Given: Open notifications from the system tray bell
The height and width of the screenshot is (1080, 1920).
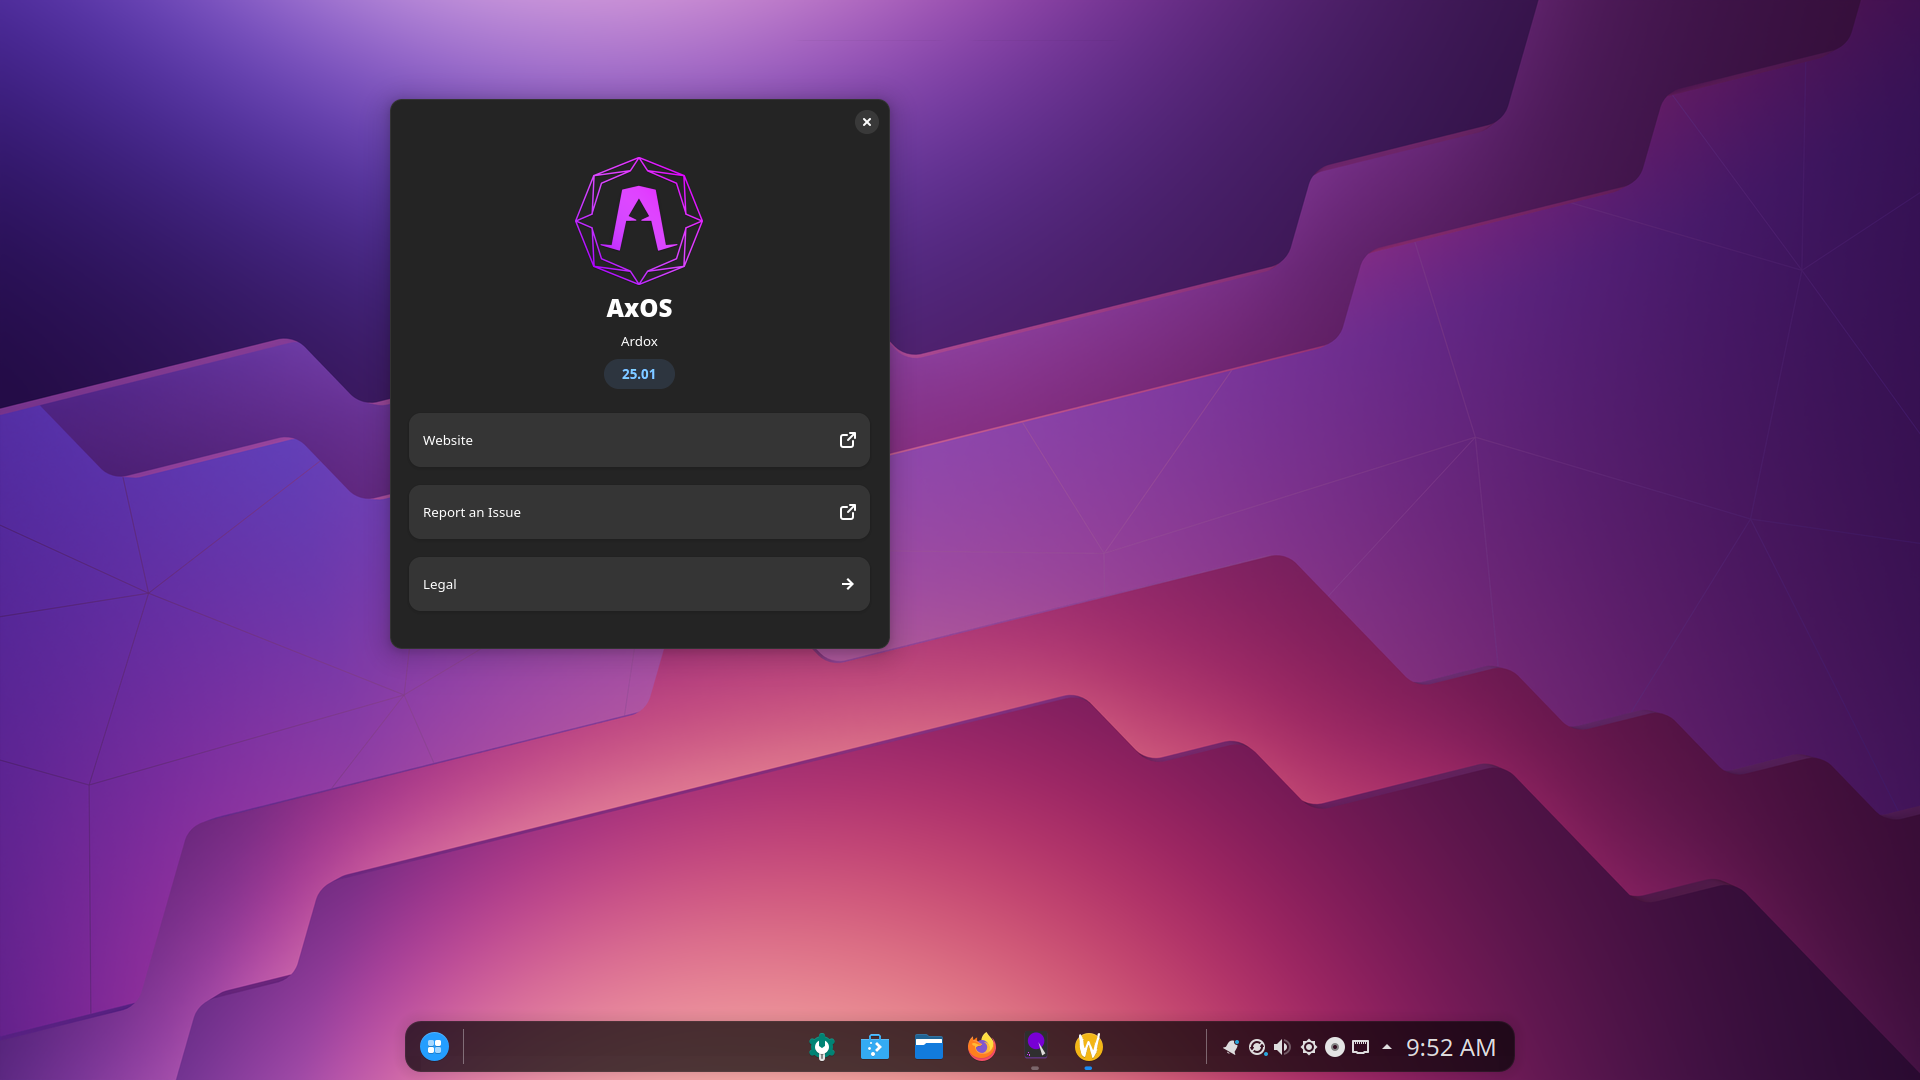Looking at the screenshot, I should click(x=1230, y=1047).
